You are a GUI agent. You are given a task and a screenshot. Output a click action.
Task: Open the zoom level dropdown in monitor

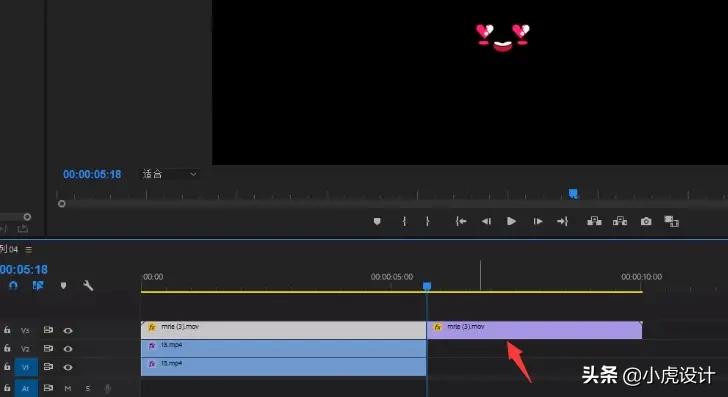[169, 174]
